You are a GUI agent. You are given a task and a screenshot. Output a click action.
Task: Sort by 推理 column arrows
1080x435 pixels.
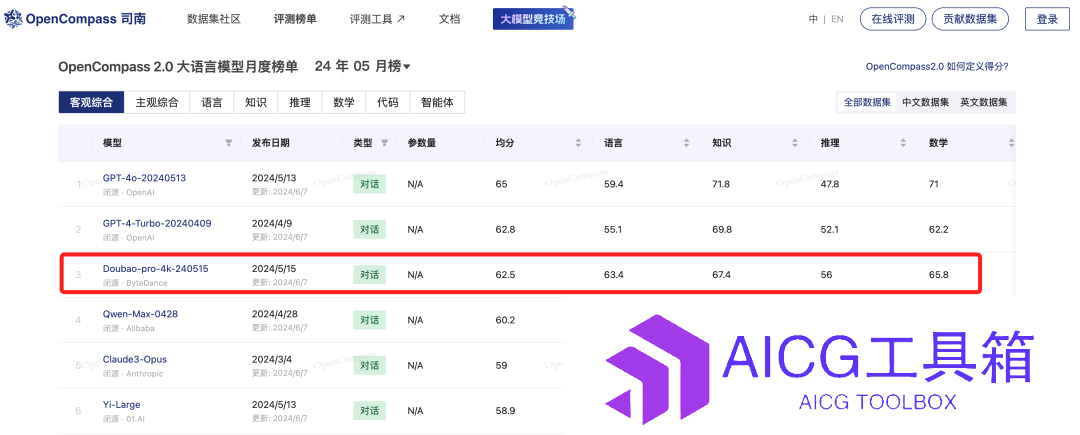coord(903,143)
